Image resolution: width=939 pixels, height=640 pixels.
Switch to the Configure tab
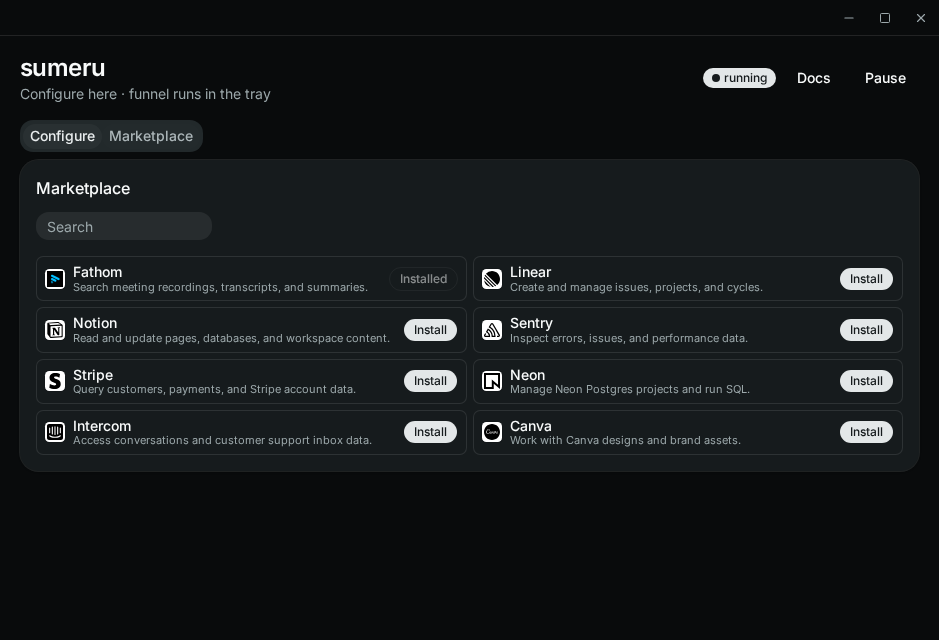[x=62, y=136]
